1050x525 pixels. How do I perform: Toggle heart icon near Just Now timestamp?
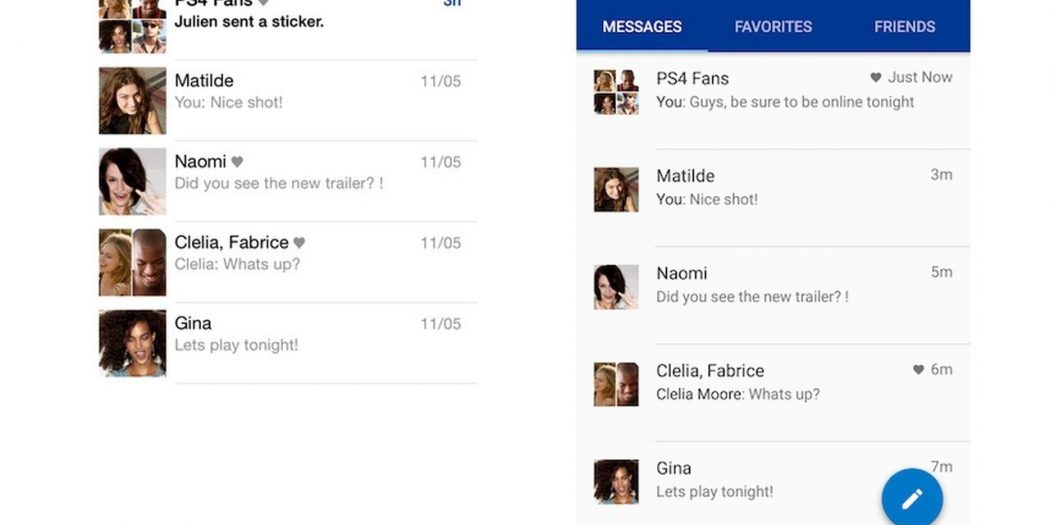[x=876, y=78]
